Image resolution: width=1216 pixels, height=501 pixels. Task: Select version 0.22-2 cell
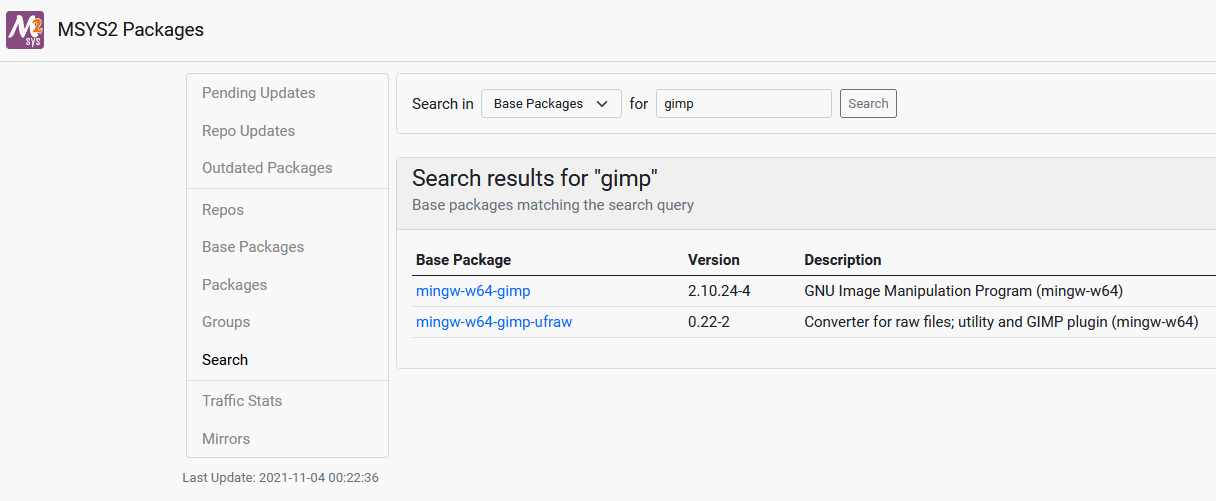(x=709, y=322)
